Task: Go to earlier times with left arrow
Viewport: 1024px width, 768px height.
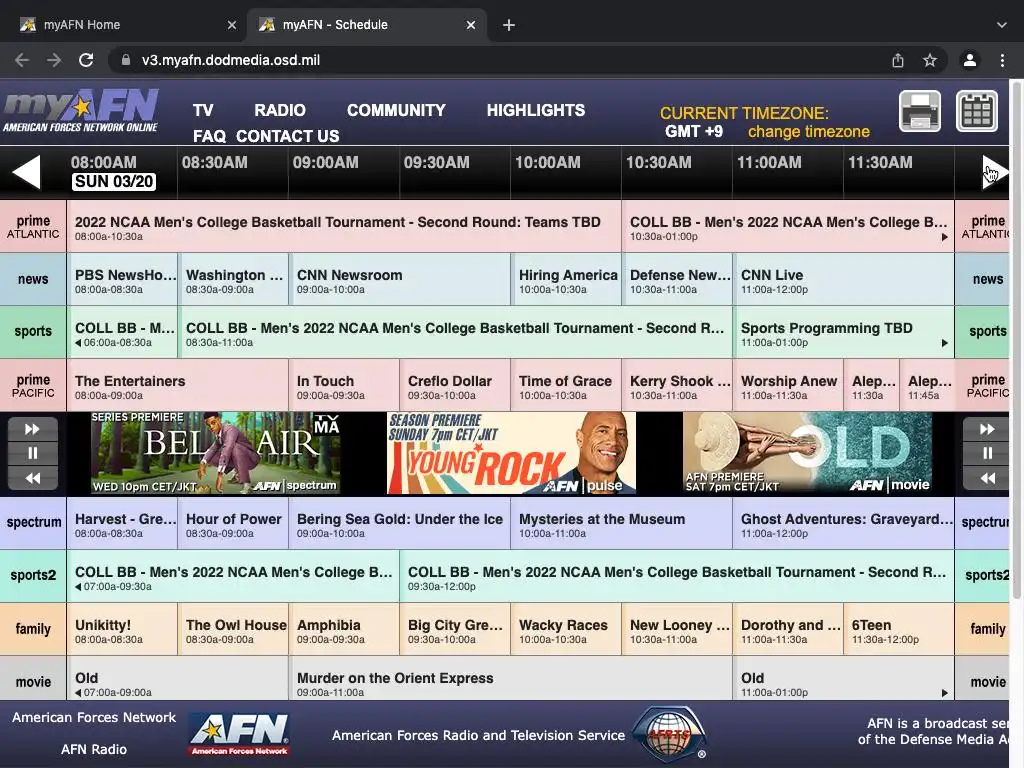Action: click(27, 172)
